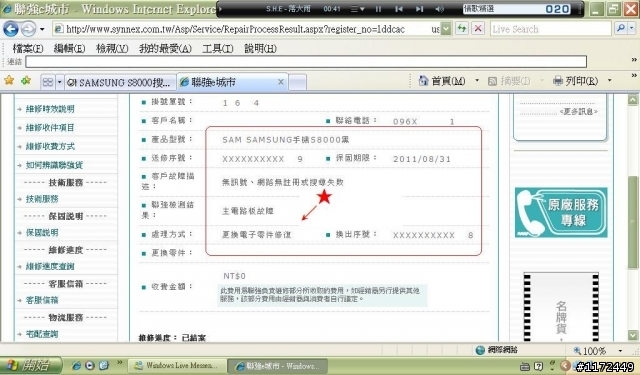This screenshot has height=375, width=640.
Task: Open the 客服信箱 sidebar link
Action: 42,300
